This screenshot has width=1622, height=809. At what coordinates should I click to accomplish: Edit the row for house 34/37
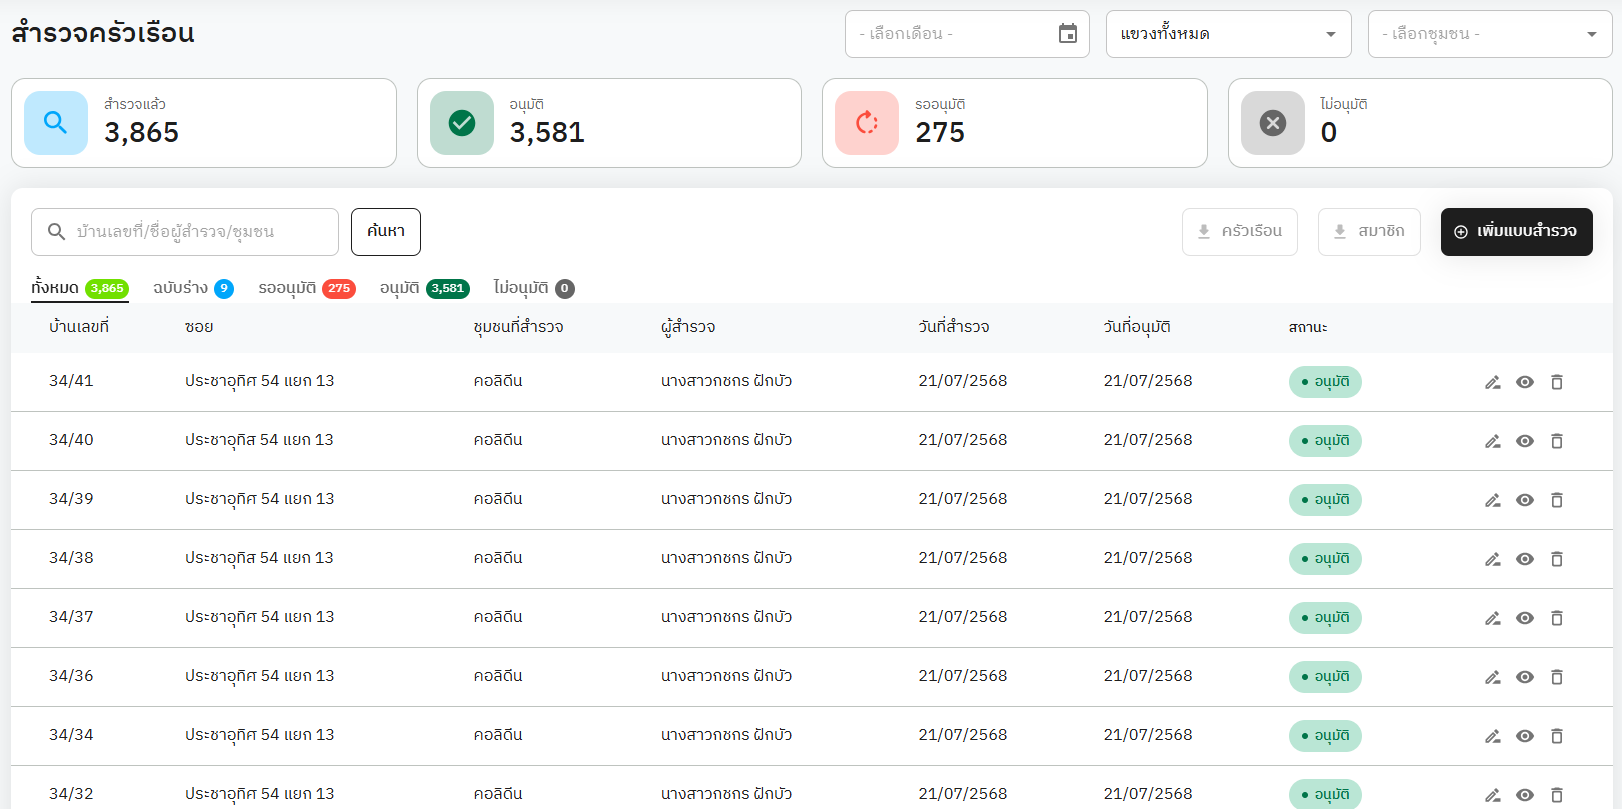pos(1493,618)
